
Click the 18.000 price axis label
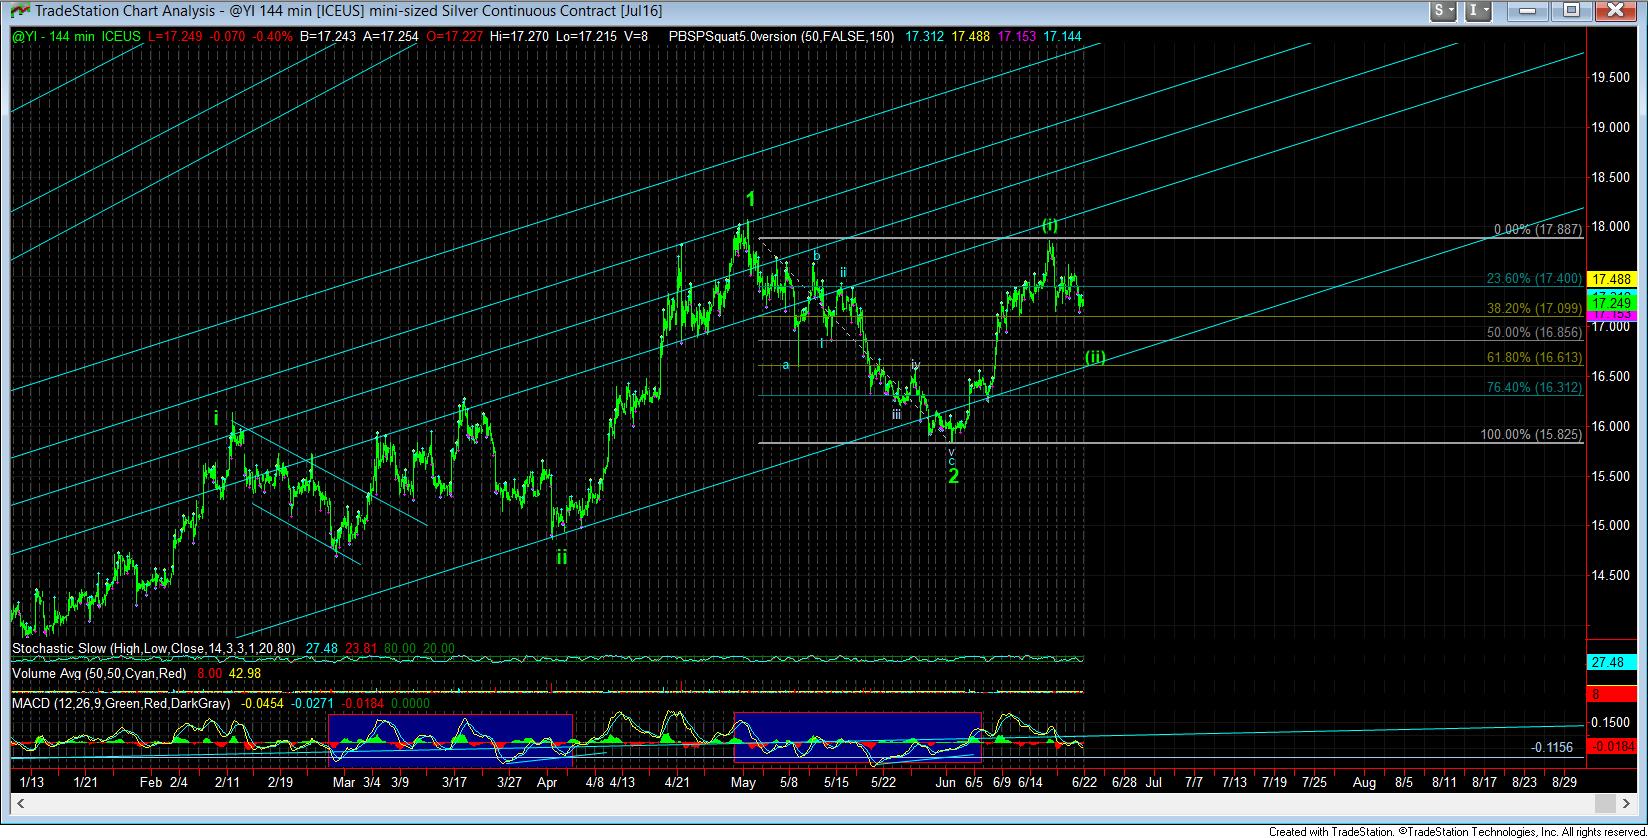[x=1611, y=227]
